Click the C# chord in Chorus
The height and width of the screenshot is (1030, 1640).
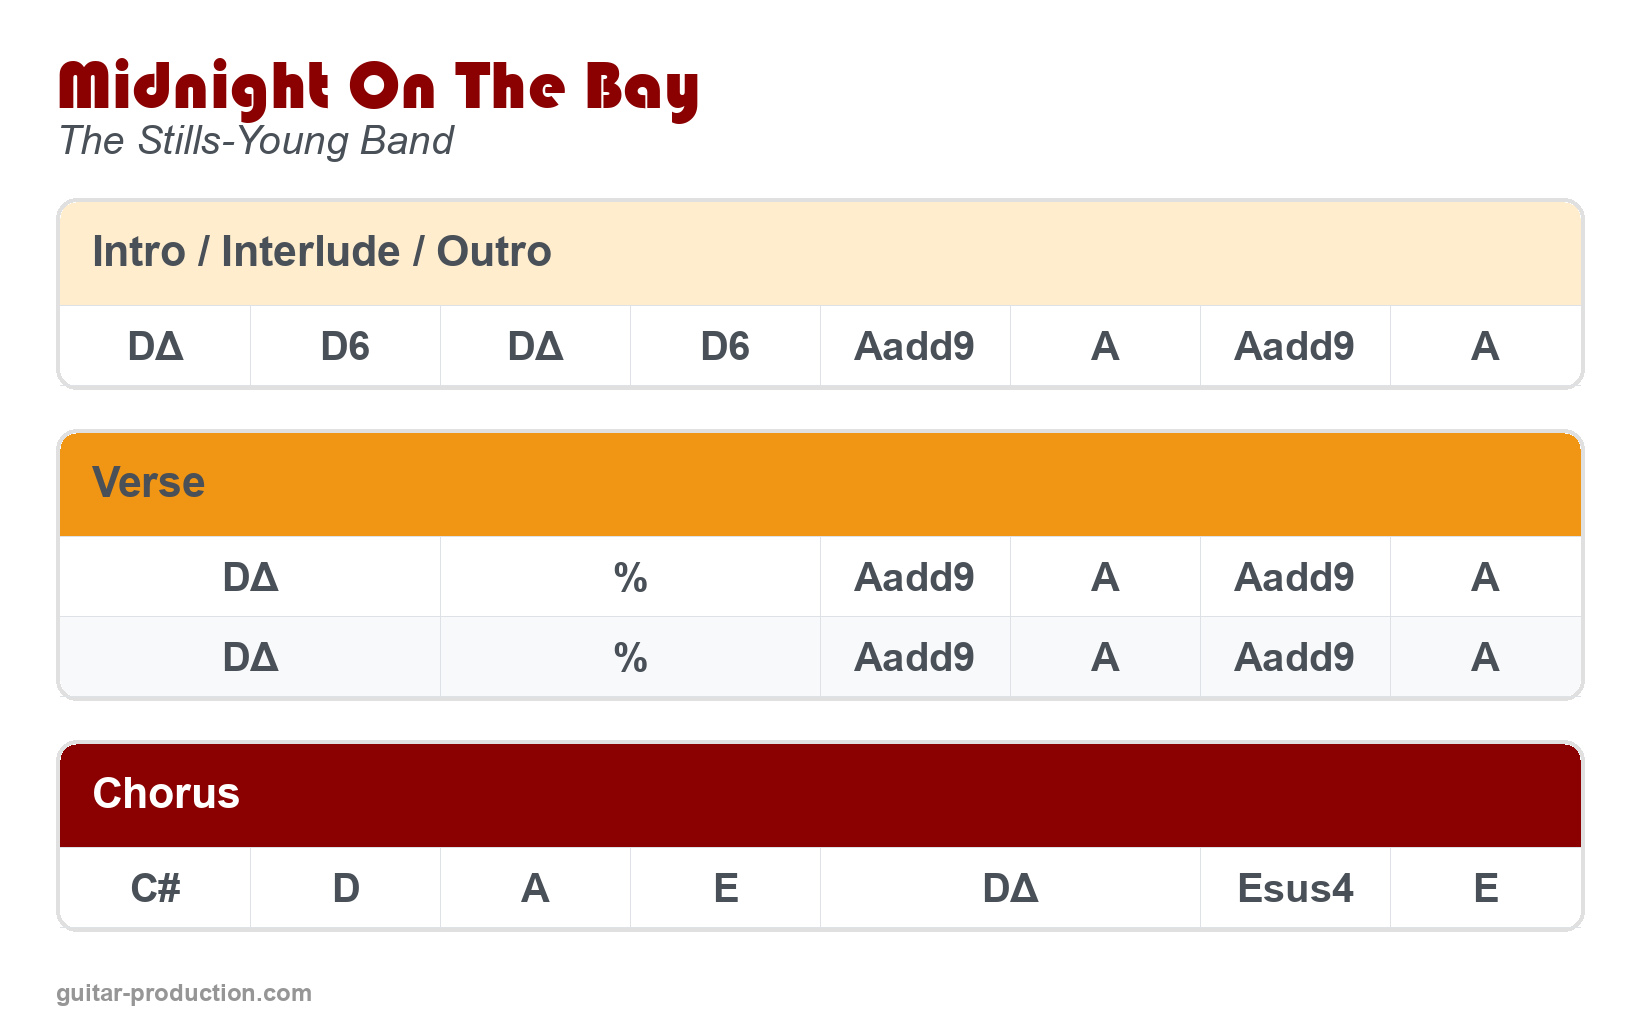155,888
